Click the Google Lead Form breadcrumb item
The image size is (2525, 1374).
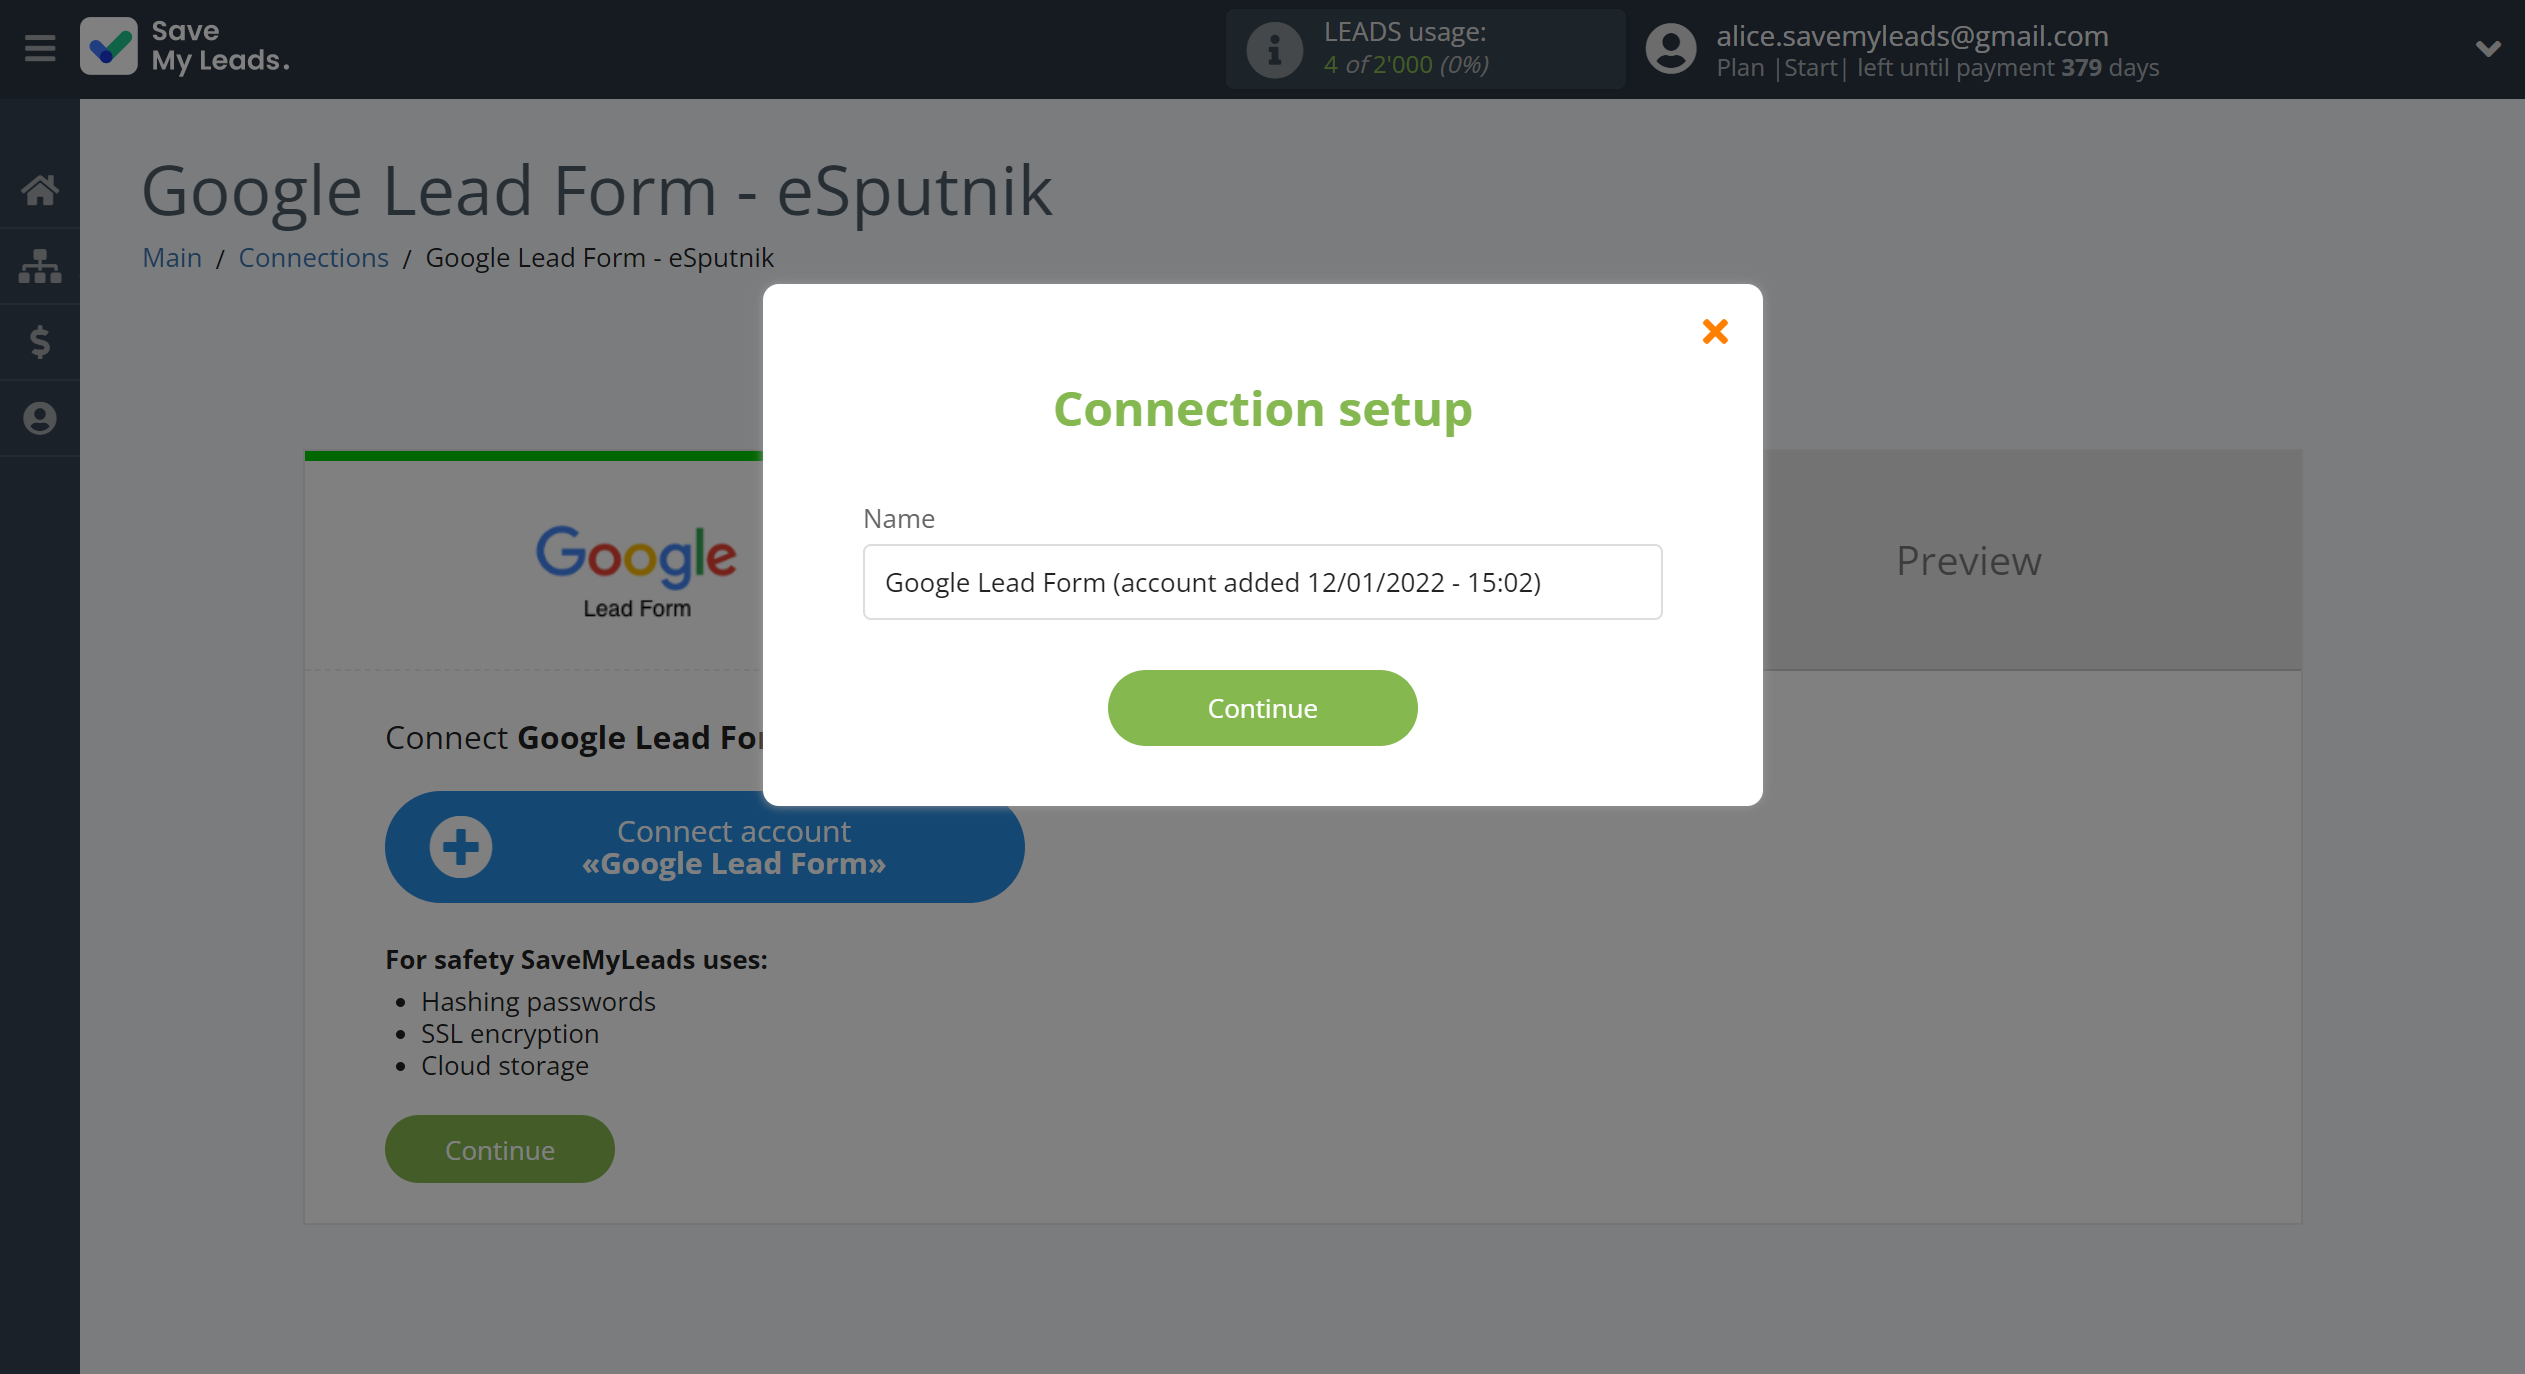pyautogui.click(x=600, y=257)
